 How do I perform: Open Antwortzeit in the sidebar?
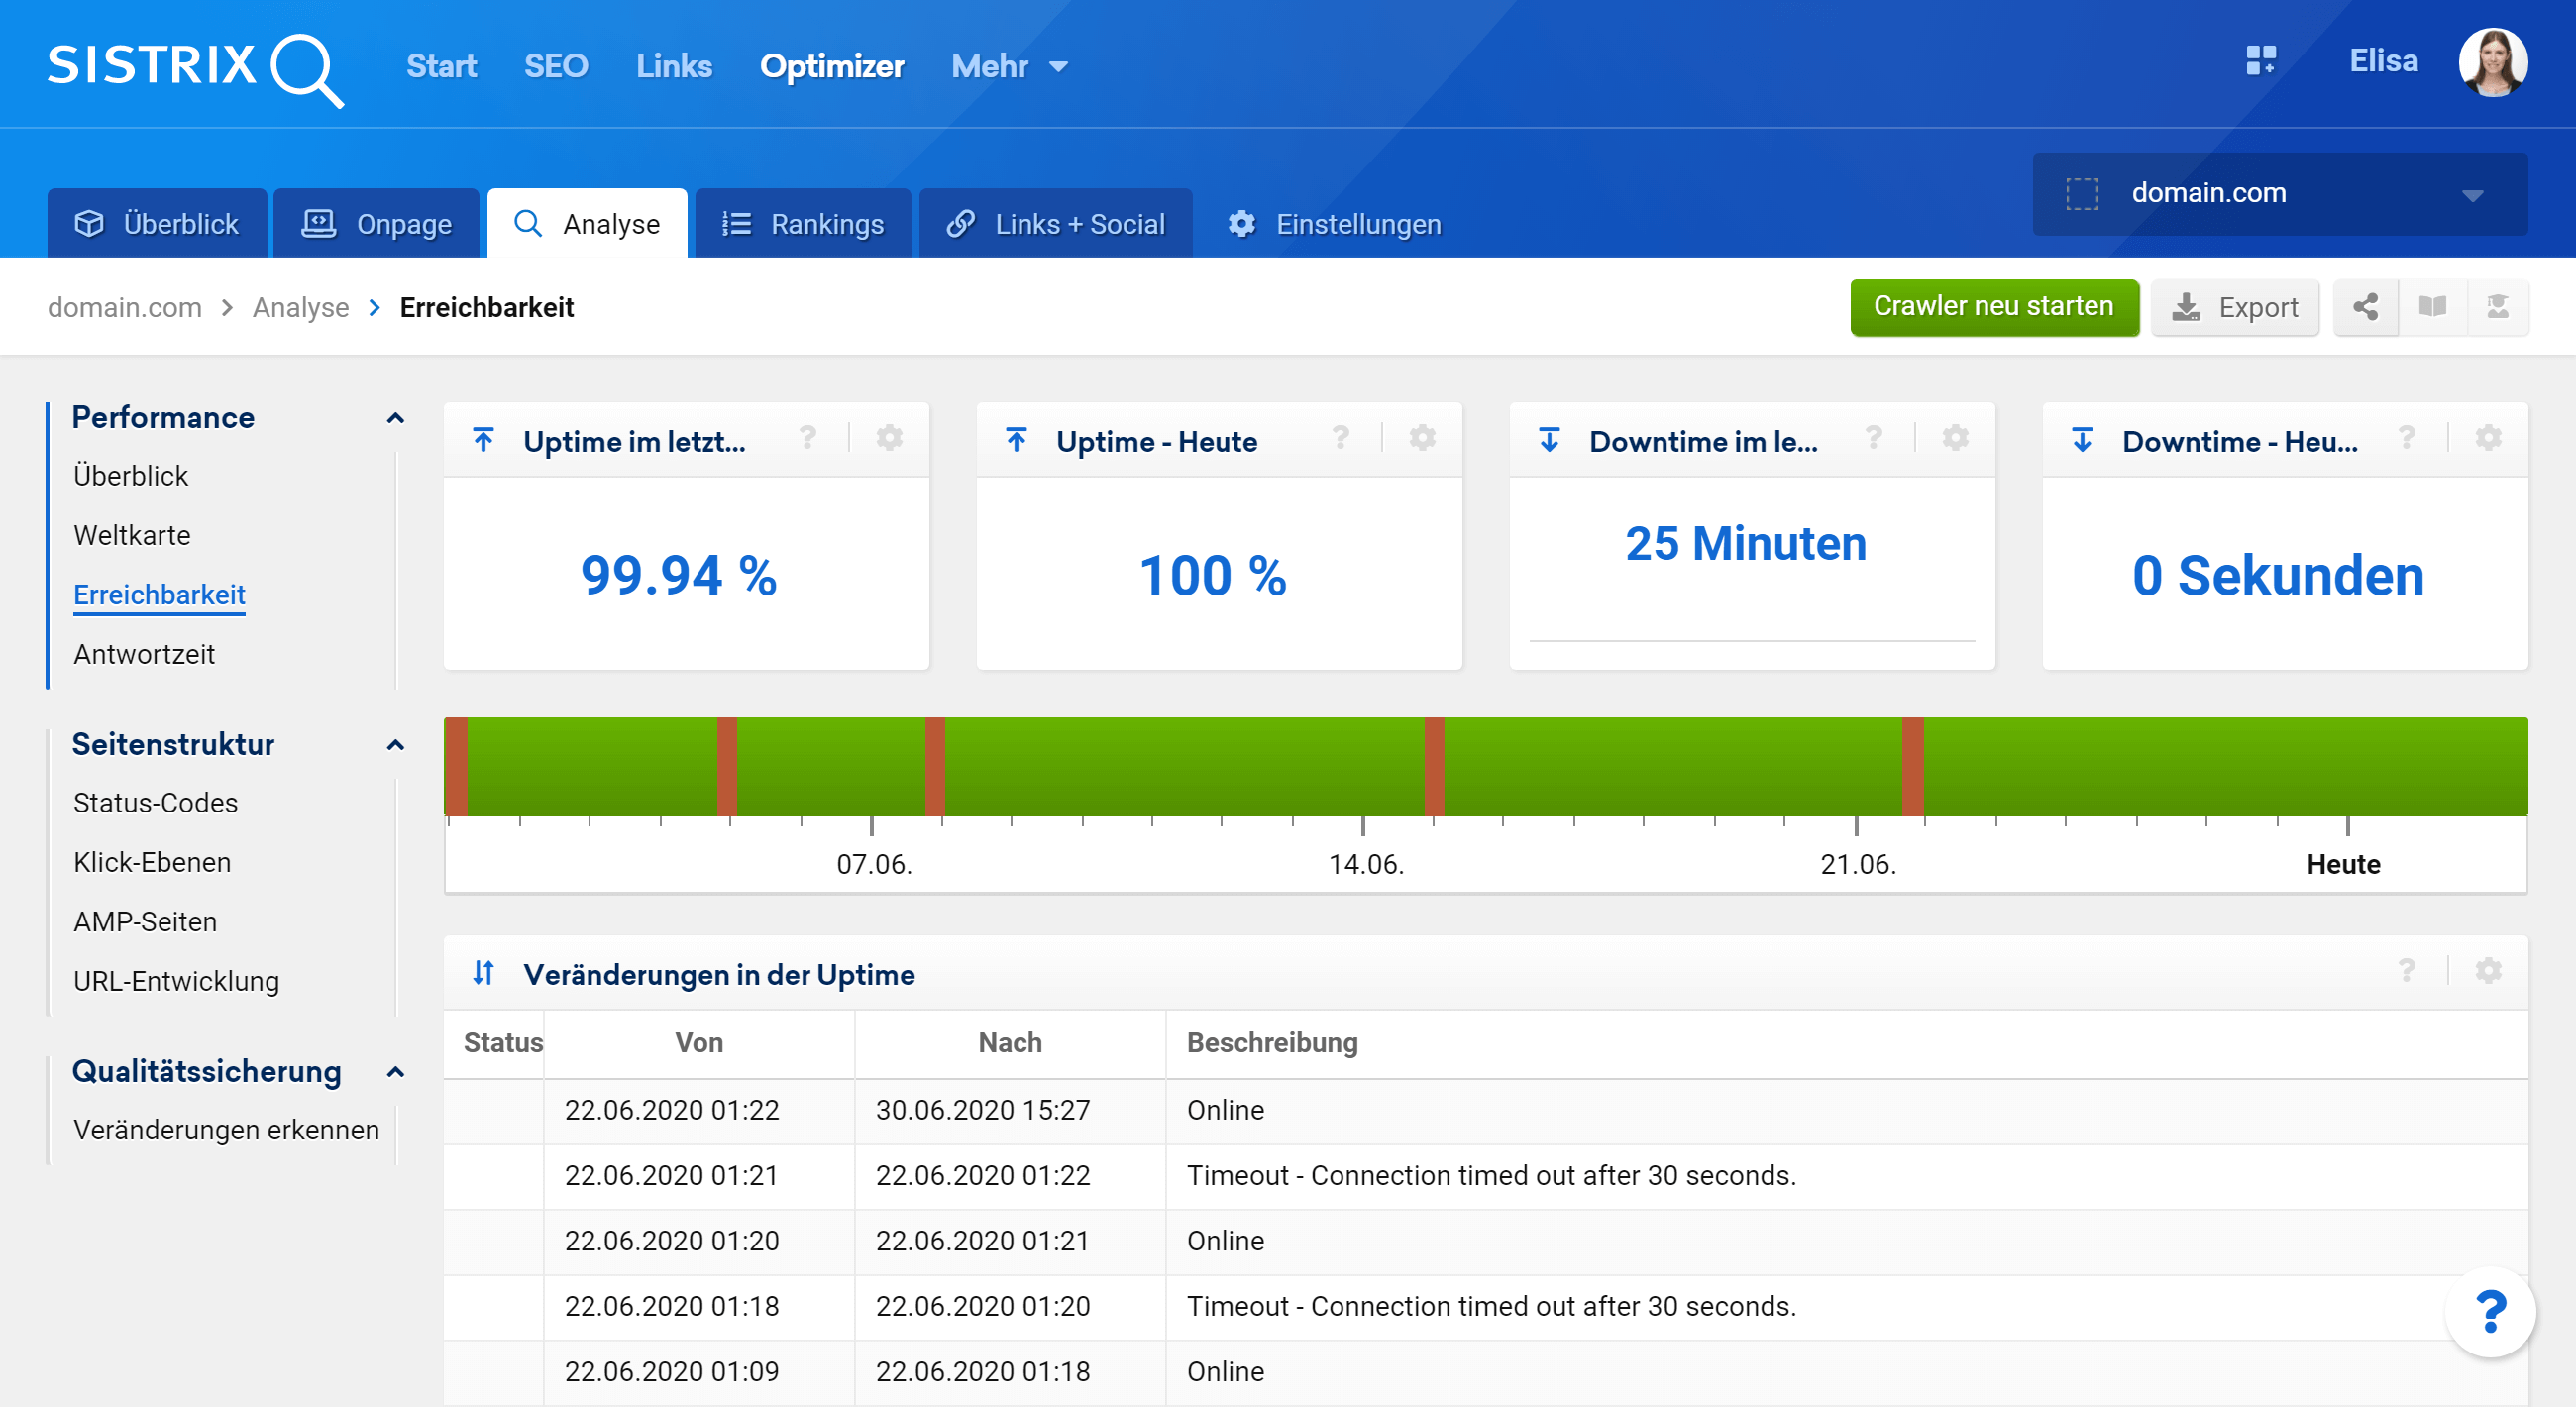coord(144,654)
